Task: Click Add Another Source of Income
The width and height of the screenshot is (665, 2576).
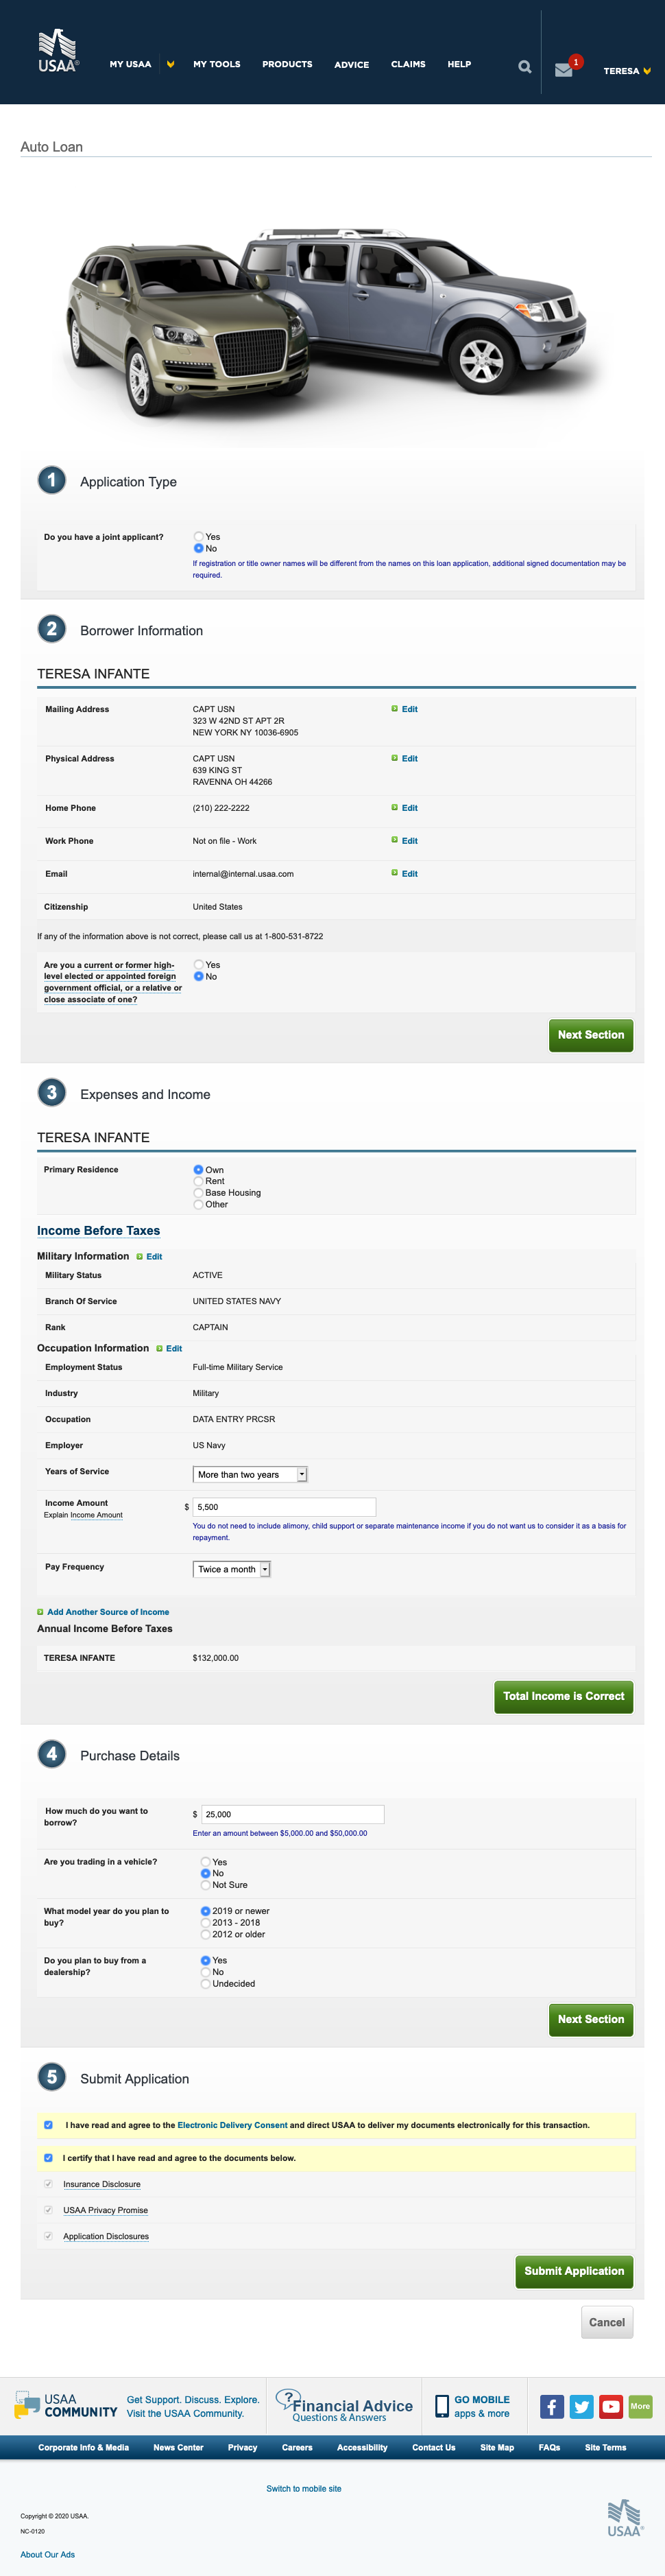Action: tap(108, 1612)
